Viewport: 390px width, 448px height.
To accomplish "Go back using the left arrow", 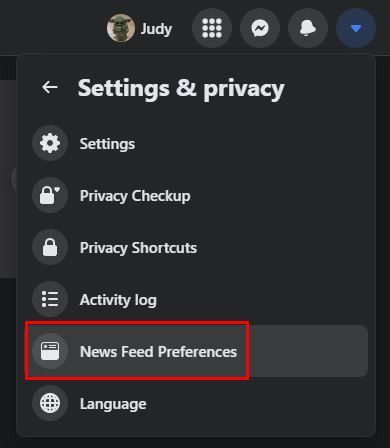I will [x=50, y=87].
